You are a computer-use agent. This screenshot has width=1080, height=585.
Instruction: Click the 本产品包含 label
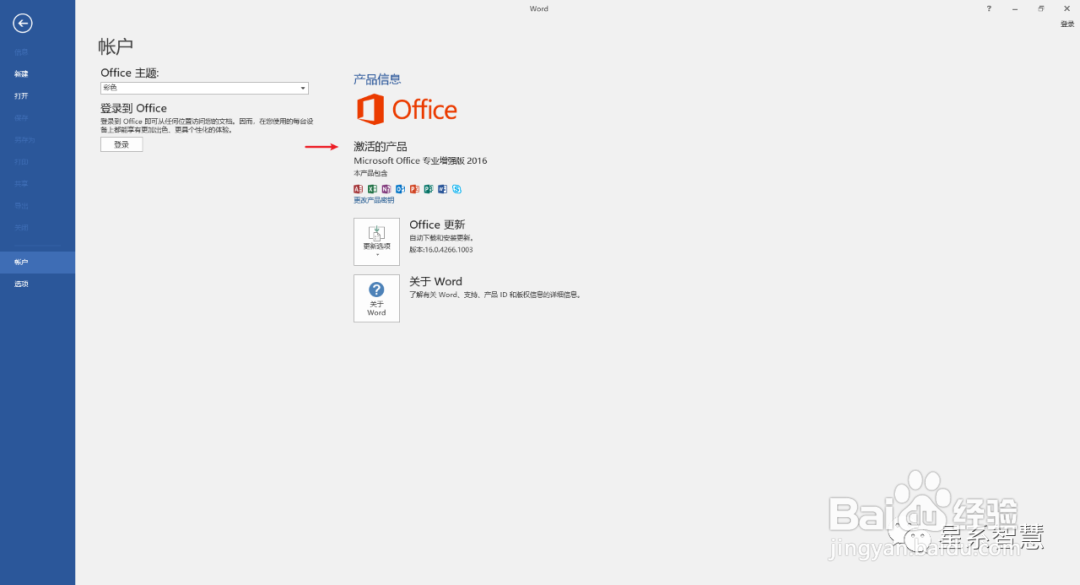(371, 174)
